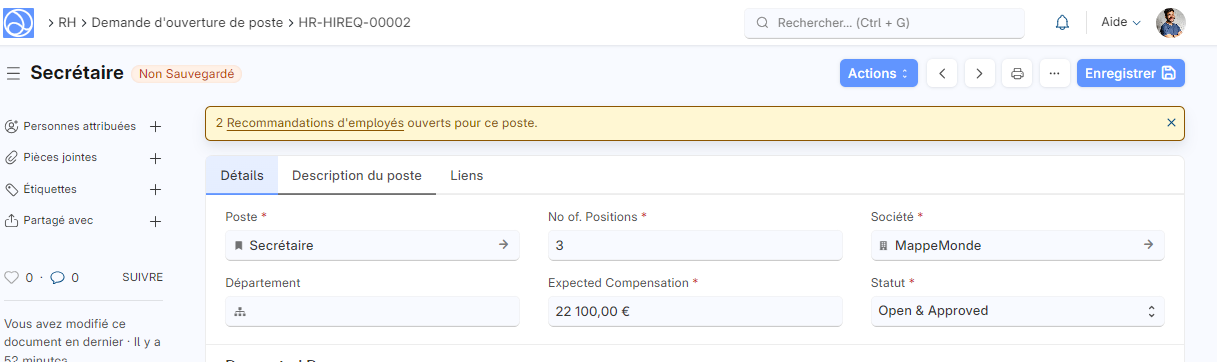Click the HR-HIREQ-00002 breadcrumb
The image size is (1217, 362).
355,22
